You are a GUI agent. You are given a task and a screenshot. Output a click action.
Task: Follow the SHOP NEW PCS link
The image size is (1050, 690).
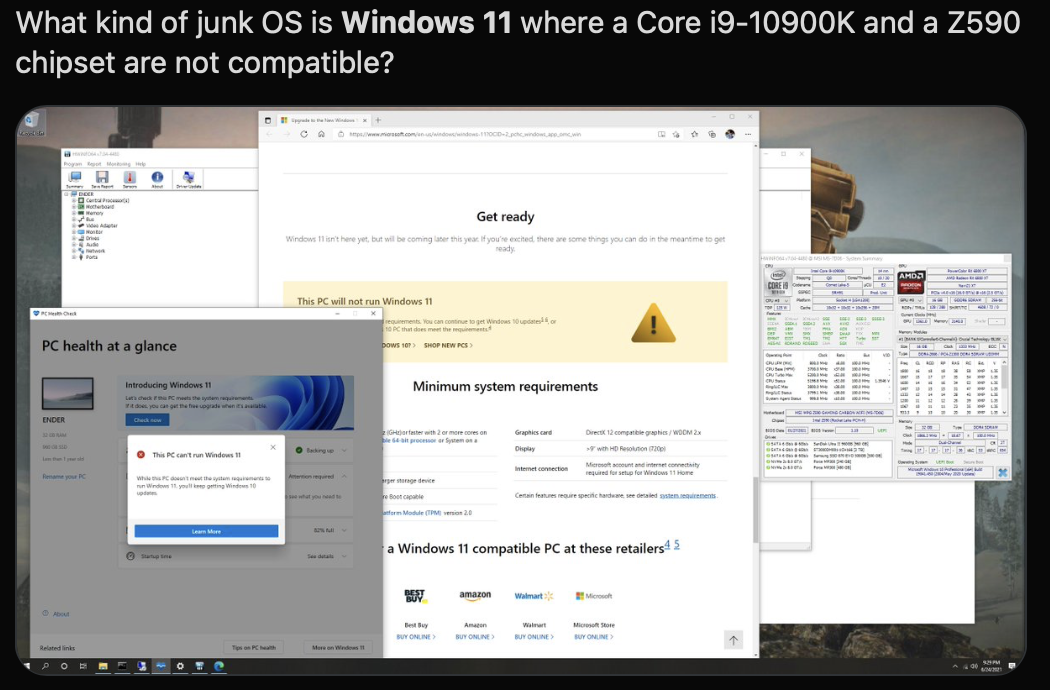[448, 346]
